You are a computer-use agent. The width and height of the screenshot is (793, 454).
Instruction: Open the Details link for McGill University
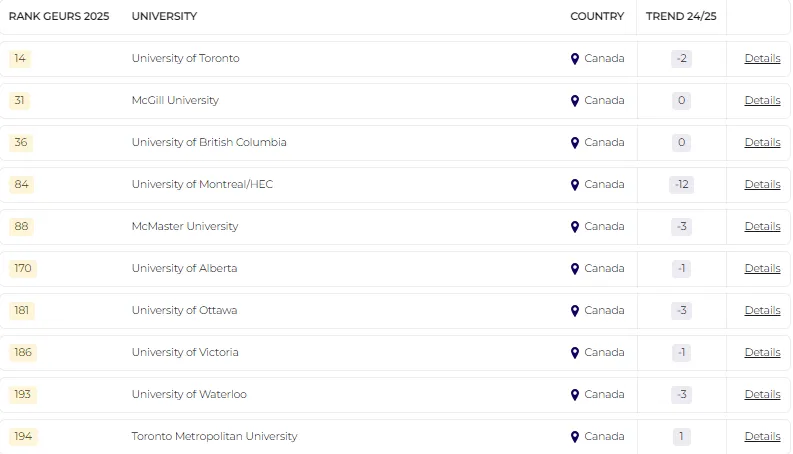(762, 100)
